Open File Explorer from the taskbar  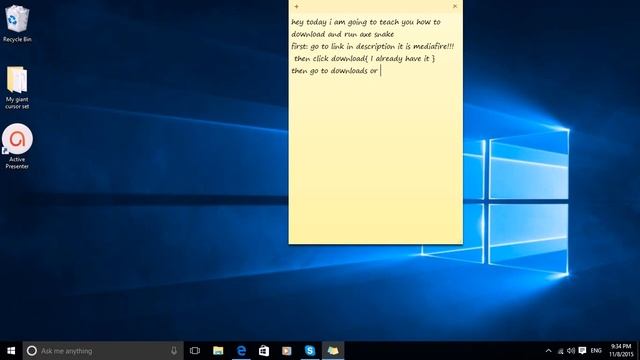pos(218,351)
